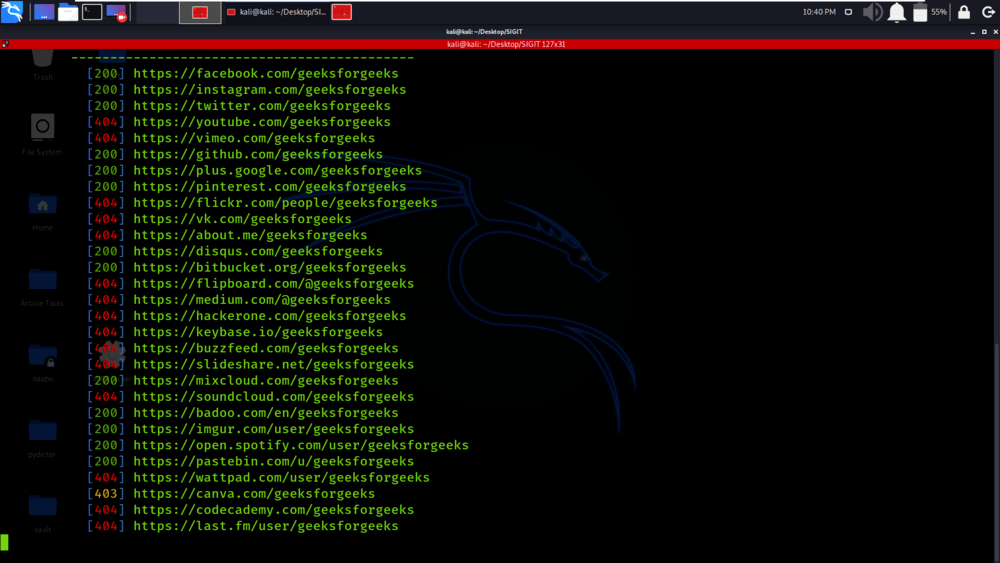Switch to kali@kali ~/Desktop/SI taskbar window

click(x=276, y=12)
